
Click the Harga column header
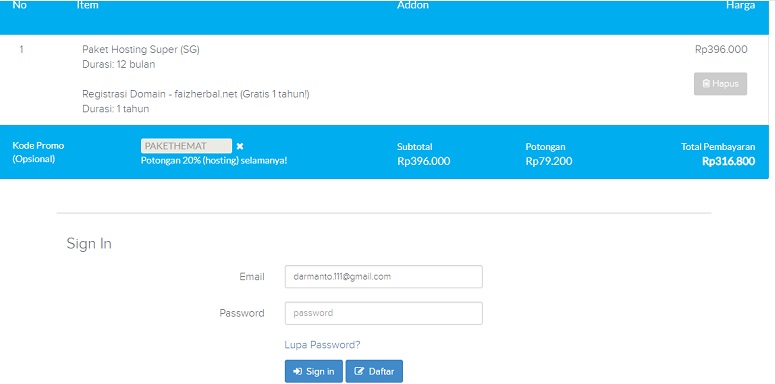point(740,5)
